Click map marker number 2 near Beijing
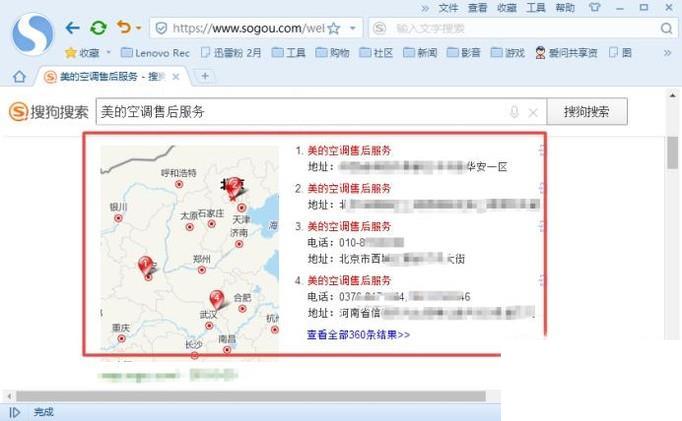 [234, 188]
